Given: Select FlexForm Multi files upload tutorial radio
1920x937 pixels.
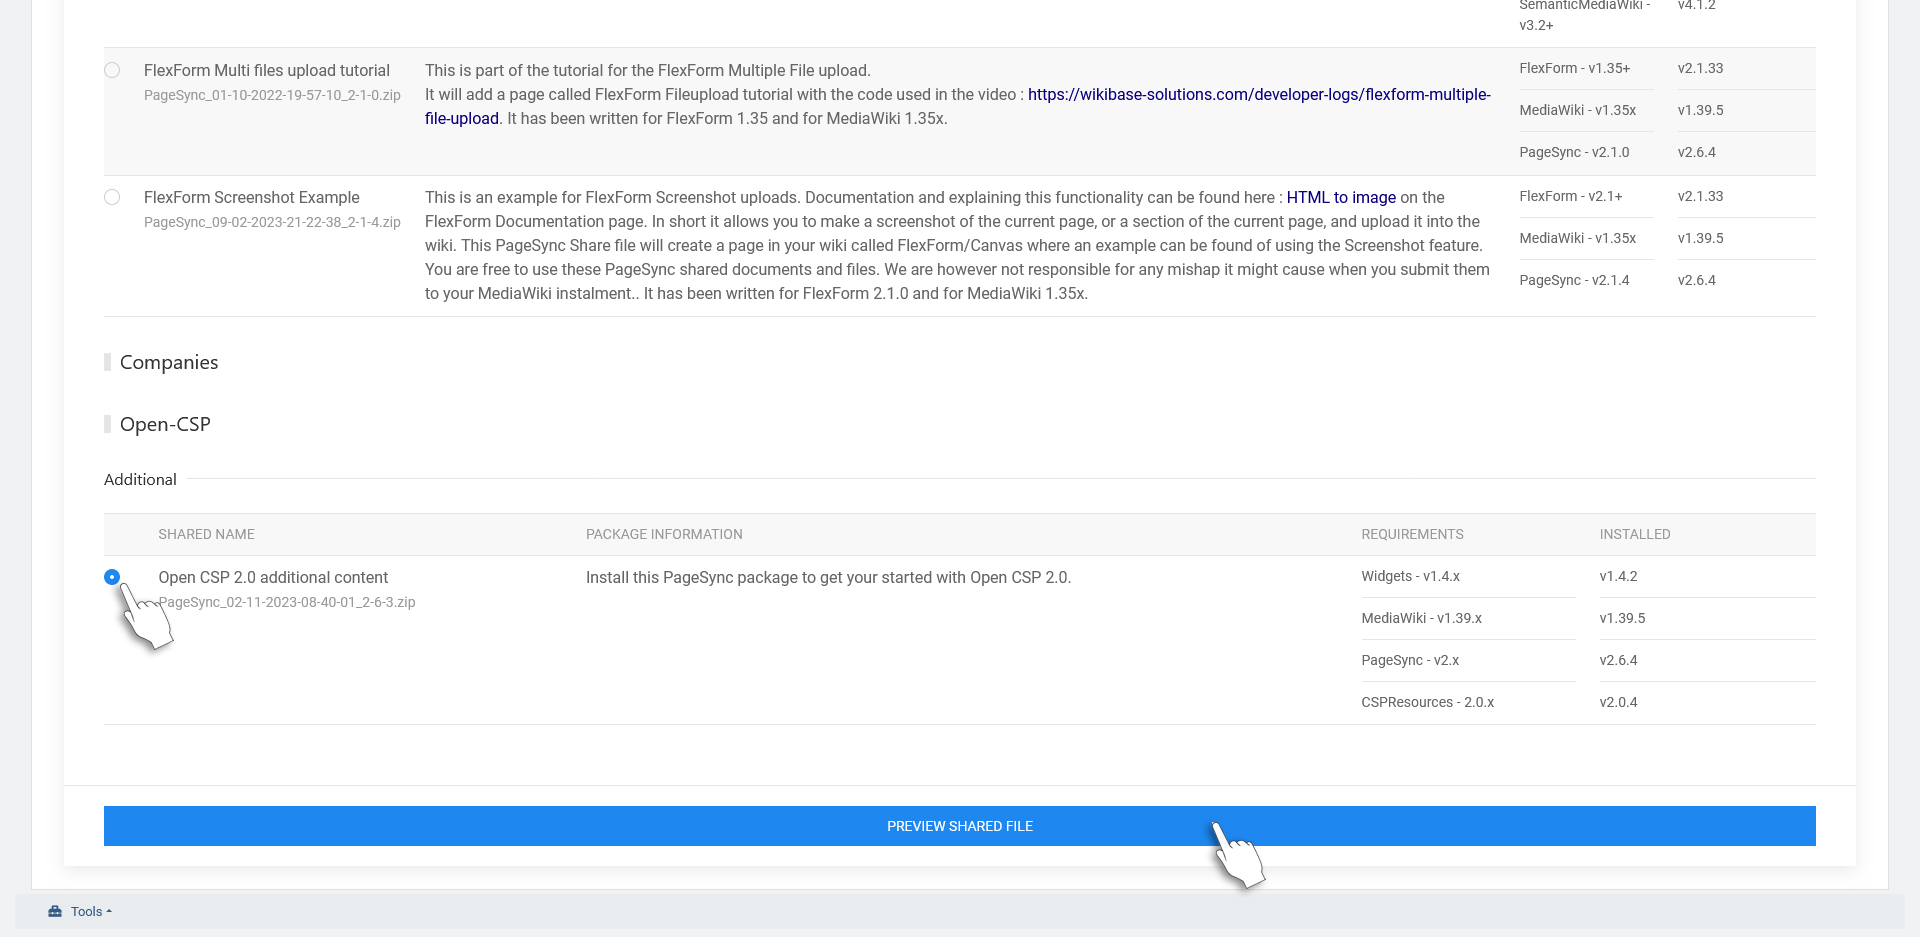Looking at the screenshot, I should (112, 70).
